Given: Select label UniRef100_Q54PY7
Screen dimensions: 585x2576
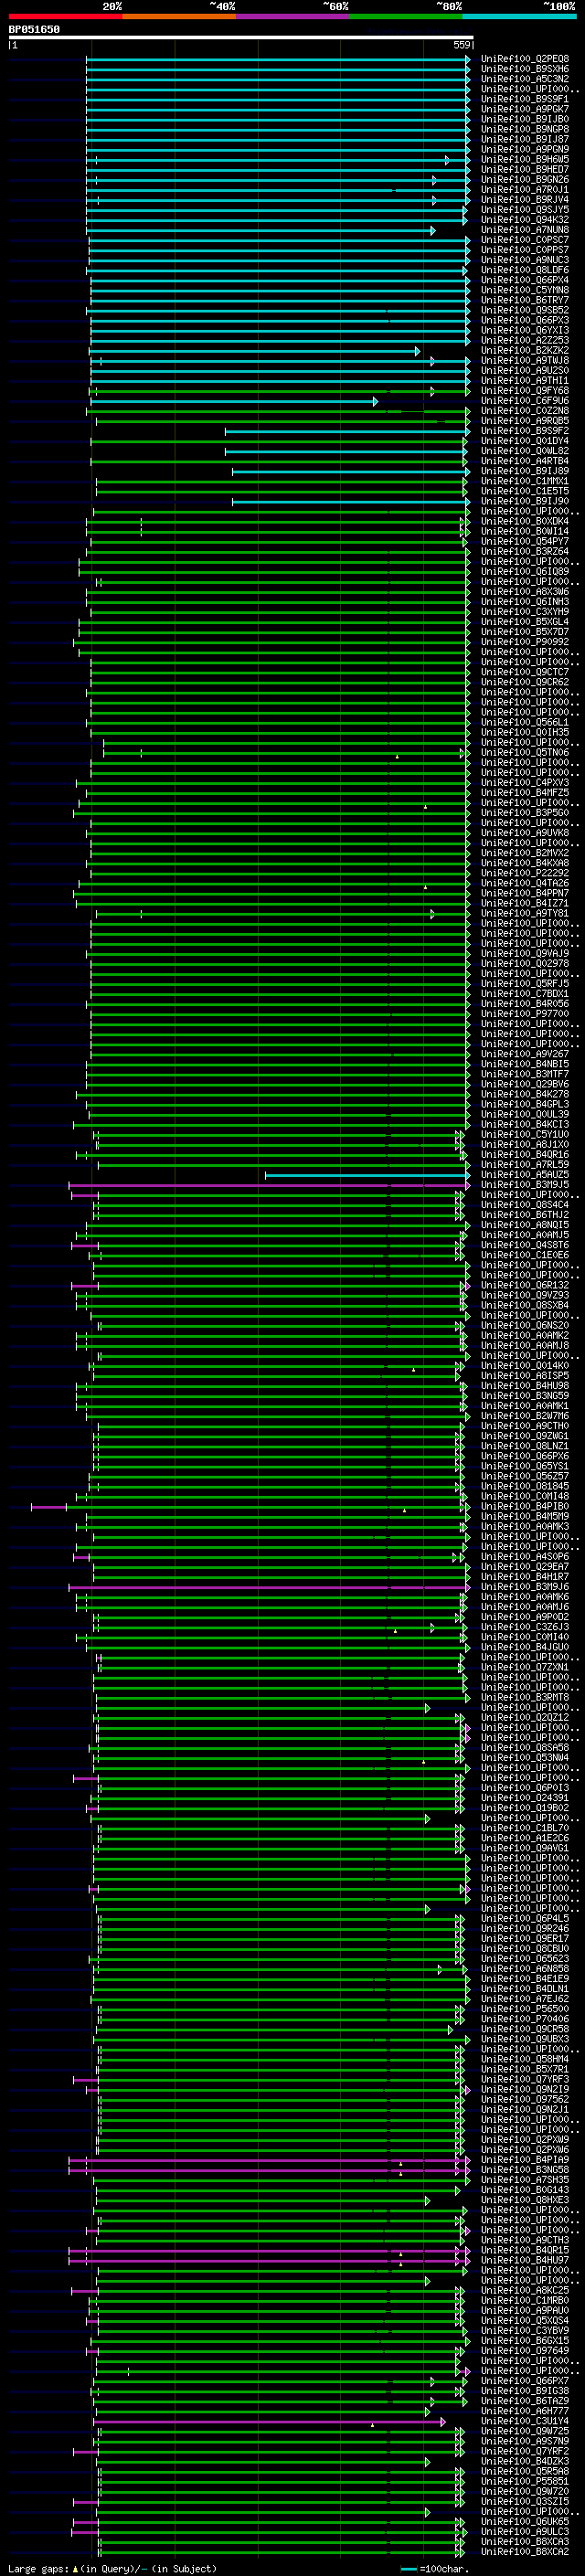Looking at the screenshot, I should coord(525,541).
